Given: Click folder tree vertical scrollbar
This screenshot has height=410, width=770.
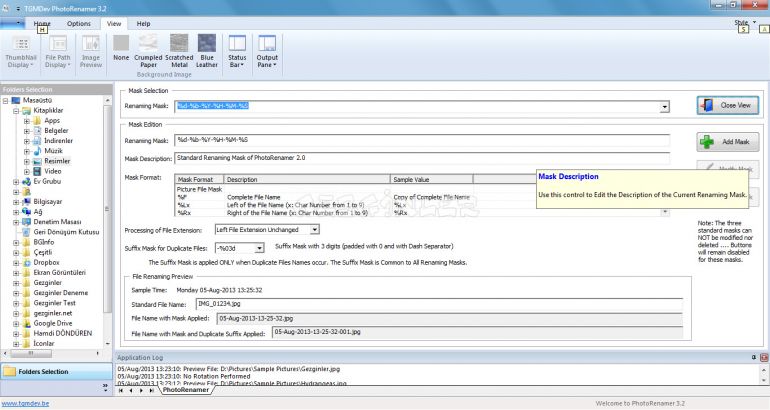Looking at the screenshot, I should click(x=108, y=211).
